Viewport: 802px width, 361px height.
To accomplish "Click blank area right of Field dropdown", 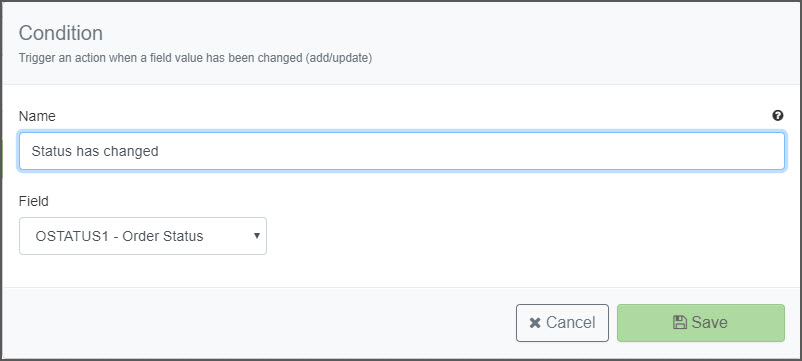I will [x=511, y=236].
